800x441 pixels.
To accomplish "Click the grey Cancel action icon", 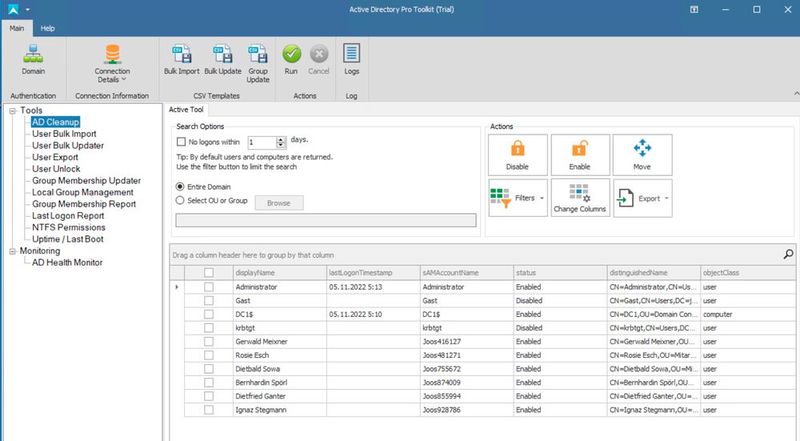I will [x=319, y=60].
